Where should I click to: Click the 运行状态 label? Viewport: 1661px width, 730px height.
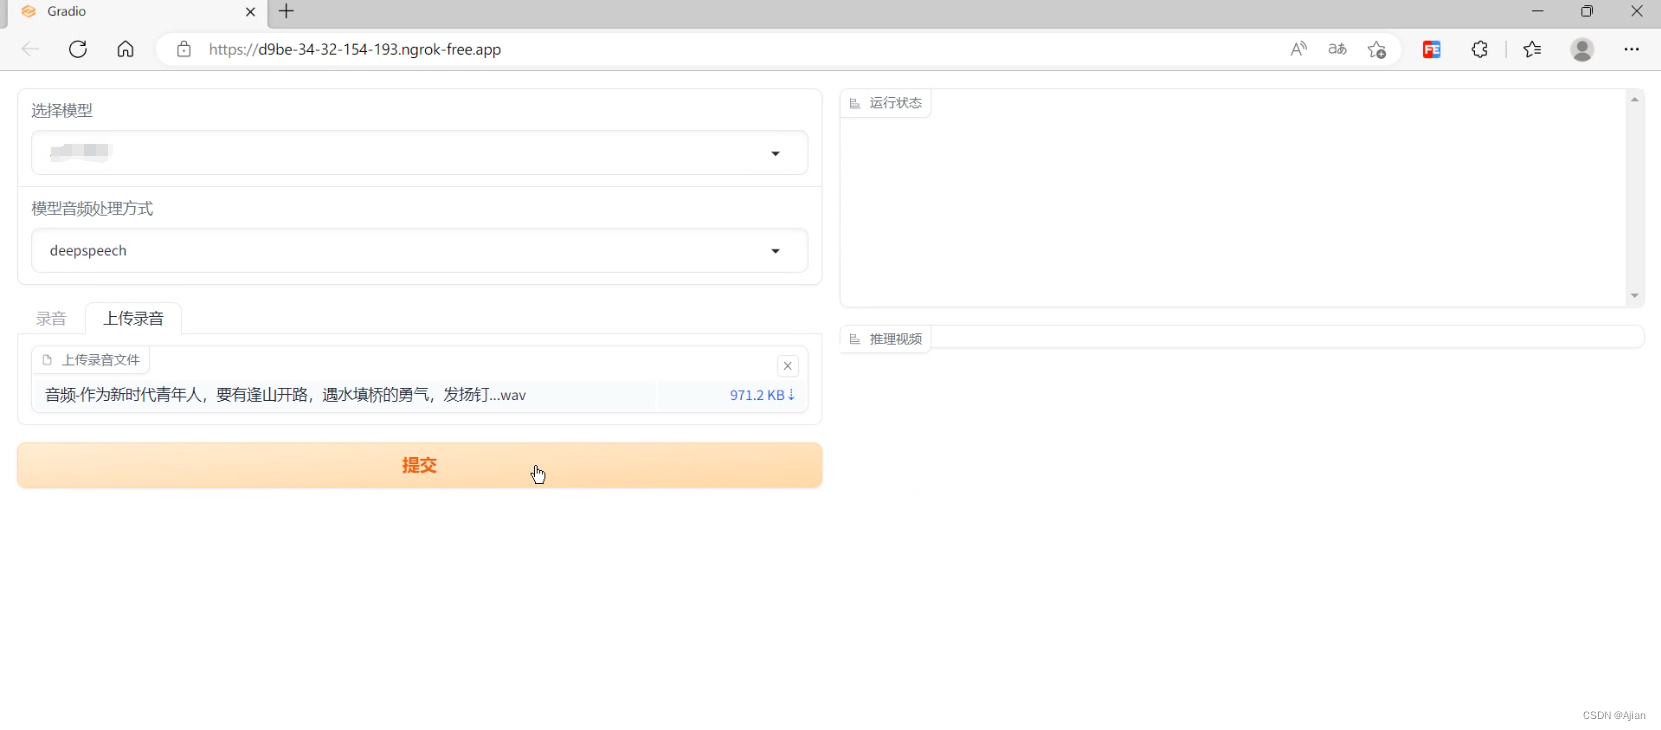886,103
